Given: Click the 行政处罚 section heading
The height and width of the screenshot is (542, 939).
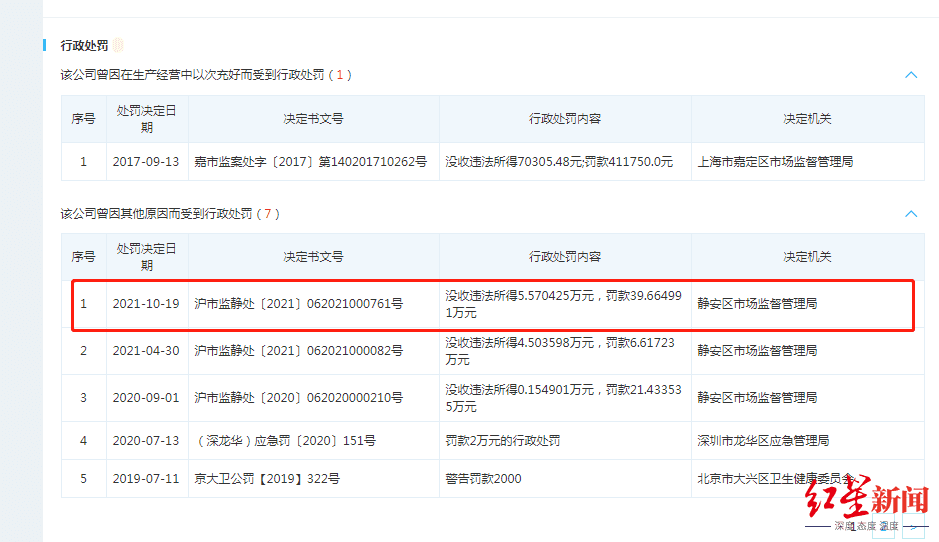Looking at the screenshot, I should click(84, 46).
